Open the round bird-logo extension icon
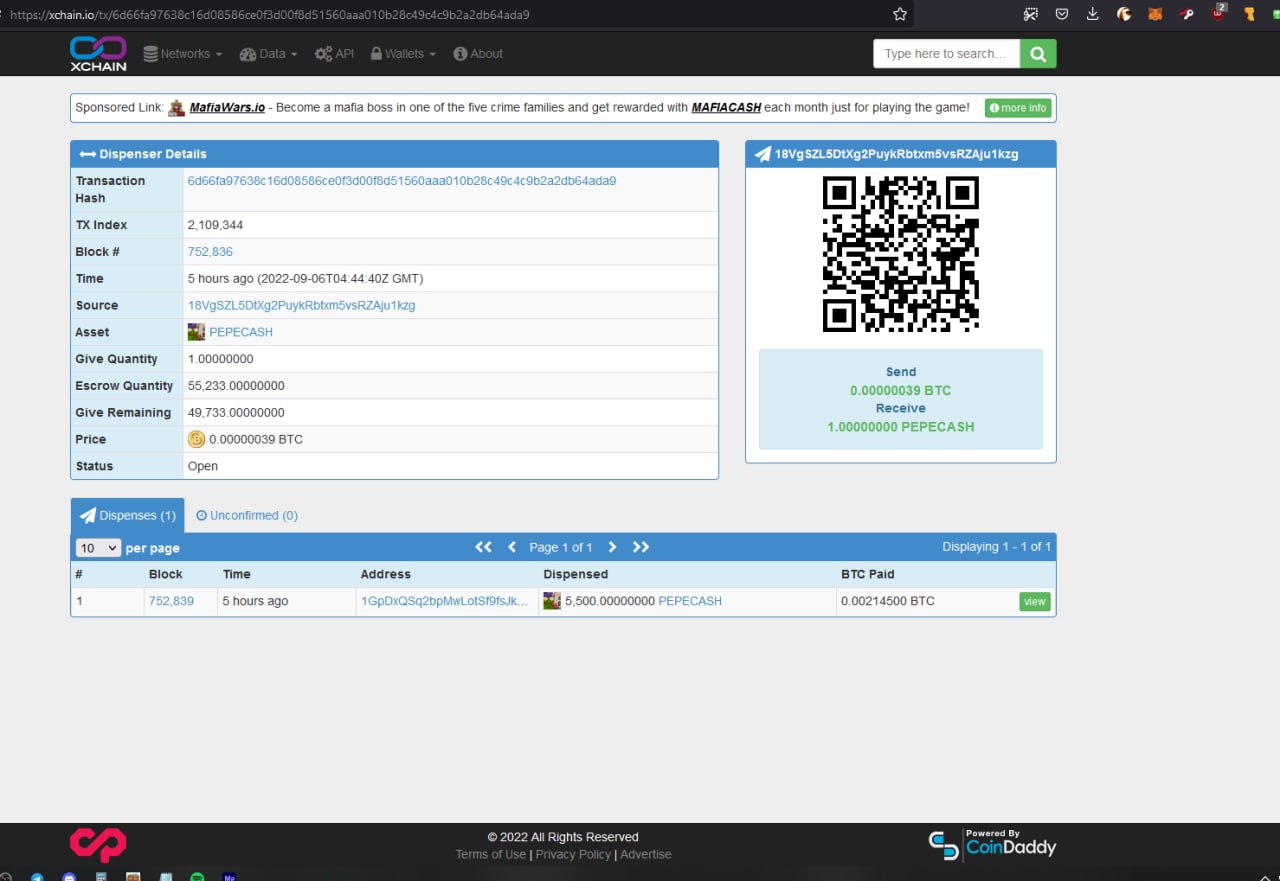Screen dimensions: 1280x881 (x=1124, y=14)
